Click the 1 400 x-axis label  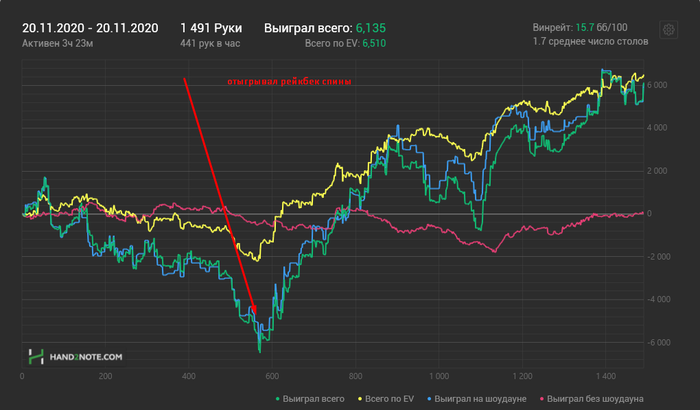point(605,377)
